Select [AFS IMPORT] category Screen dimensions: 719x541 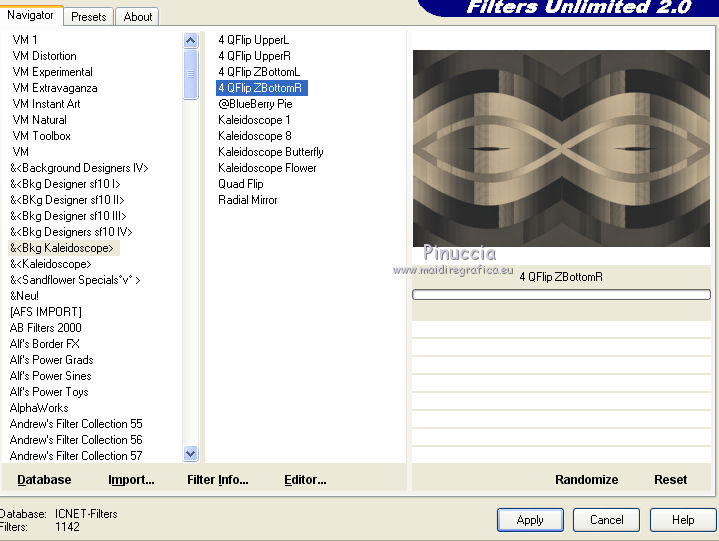(x=46, y=312)
